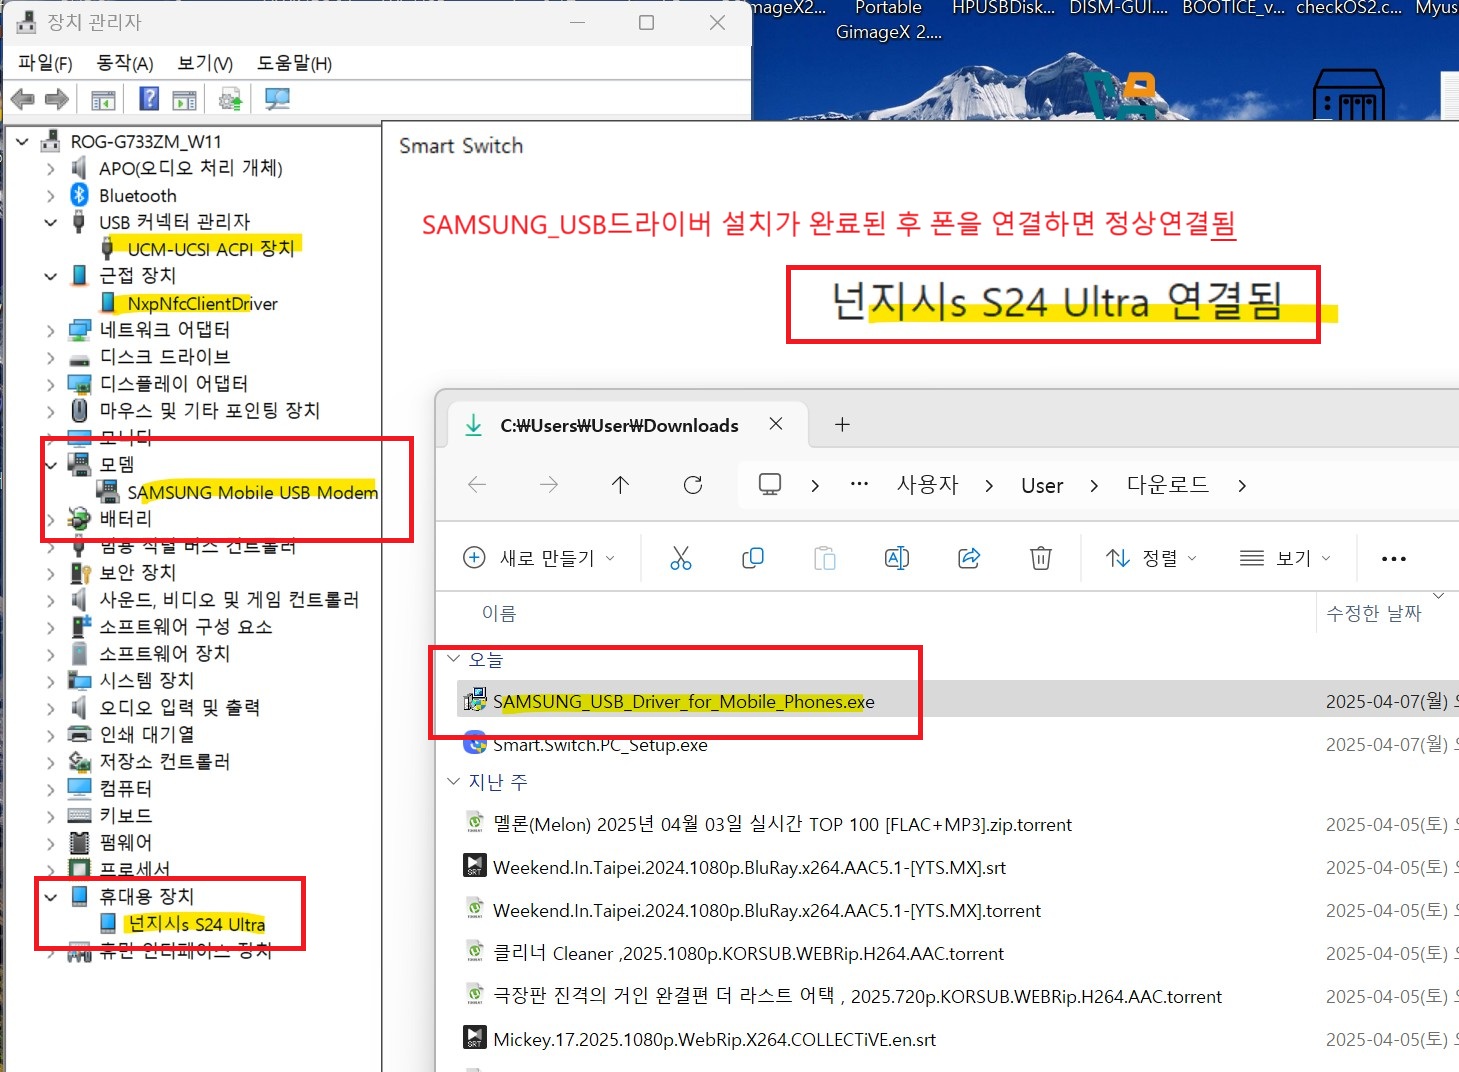Click the show/hide console tree toolbar icon
This screenshot has height=1072, width=1459.
(x=103, y=100)
